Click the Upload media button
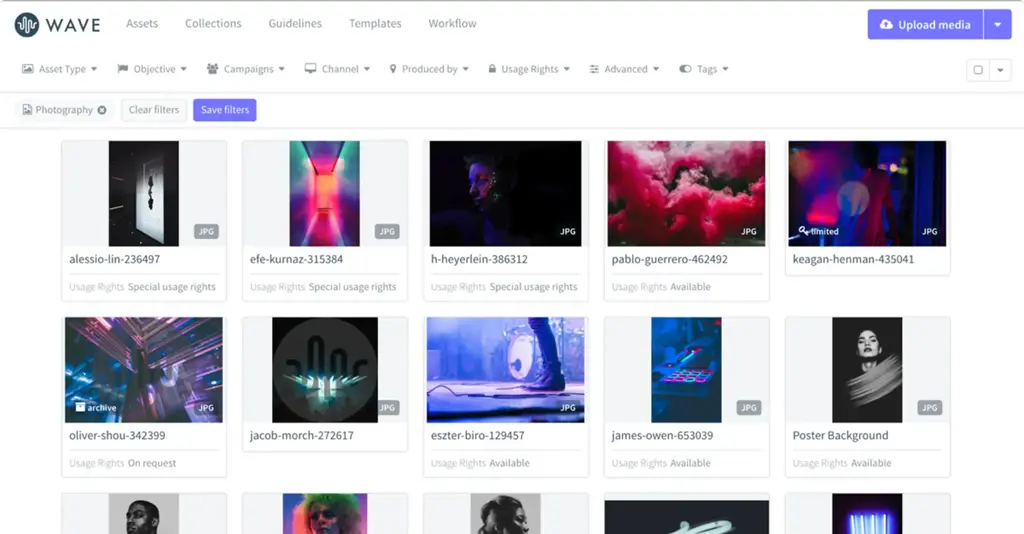 [x=925, y=25]
